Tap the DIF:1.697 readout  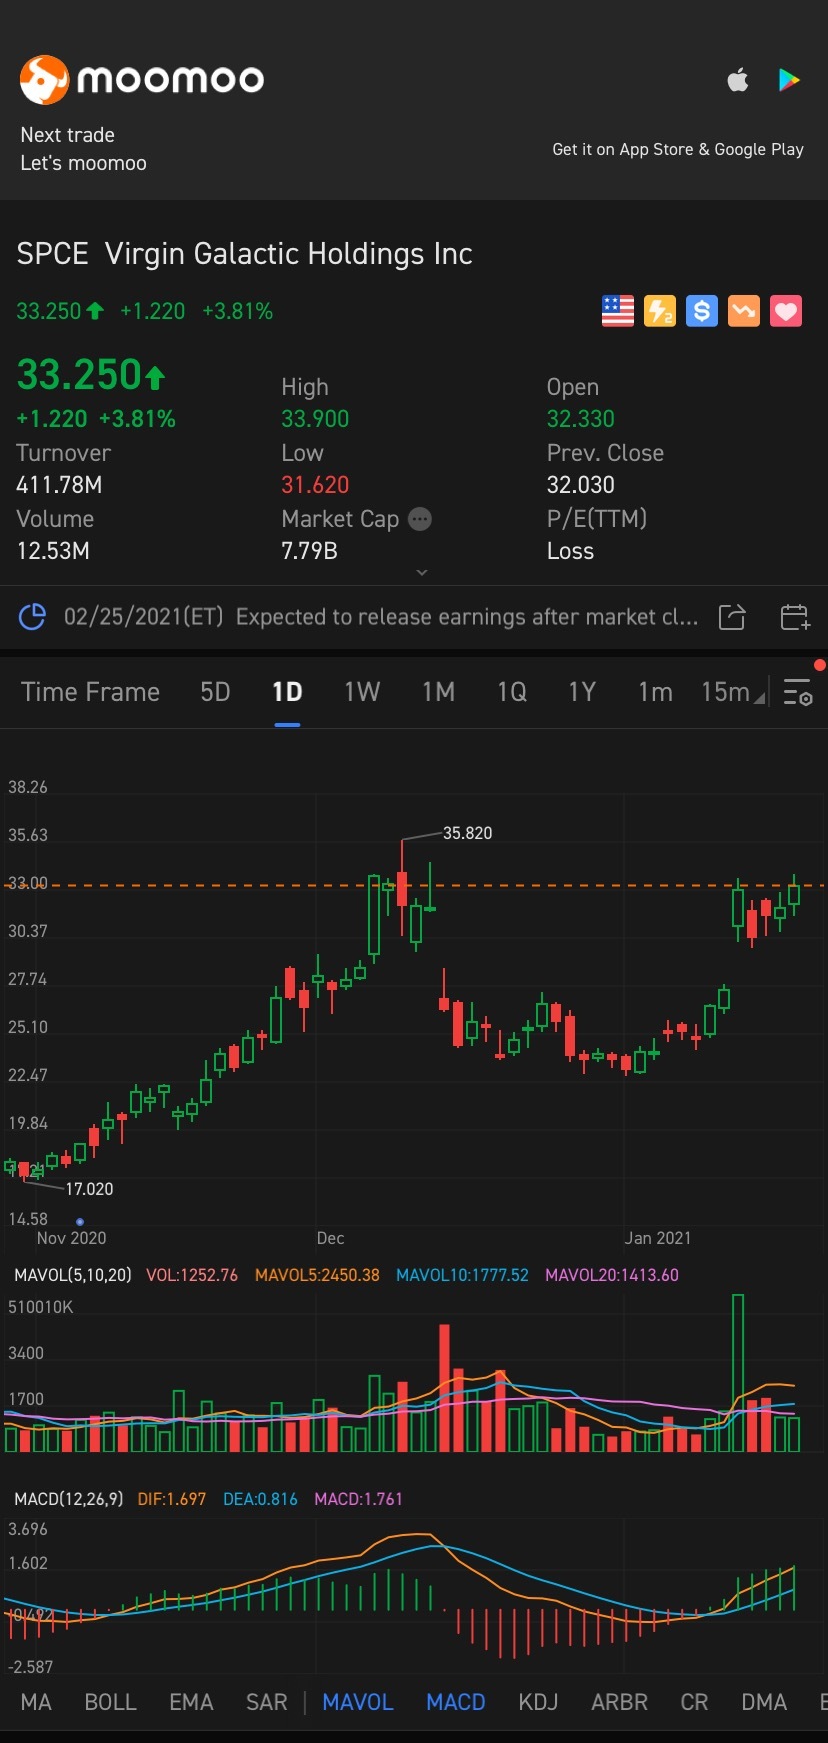(172, 1499)
